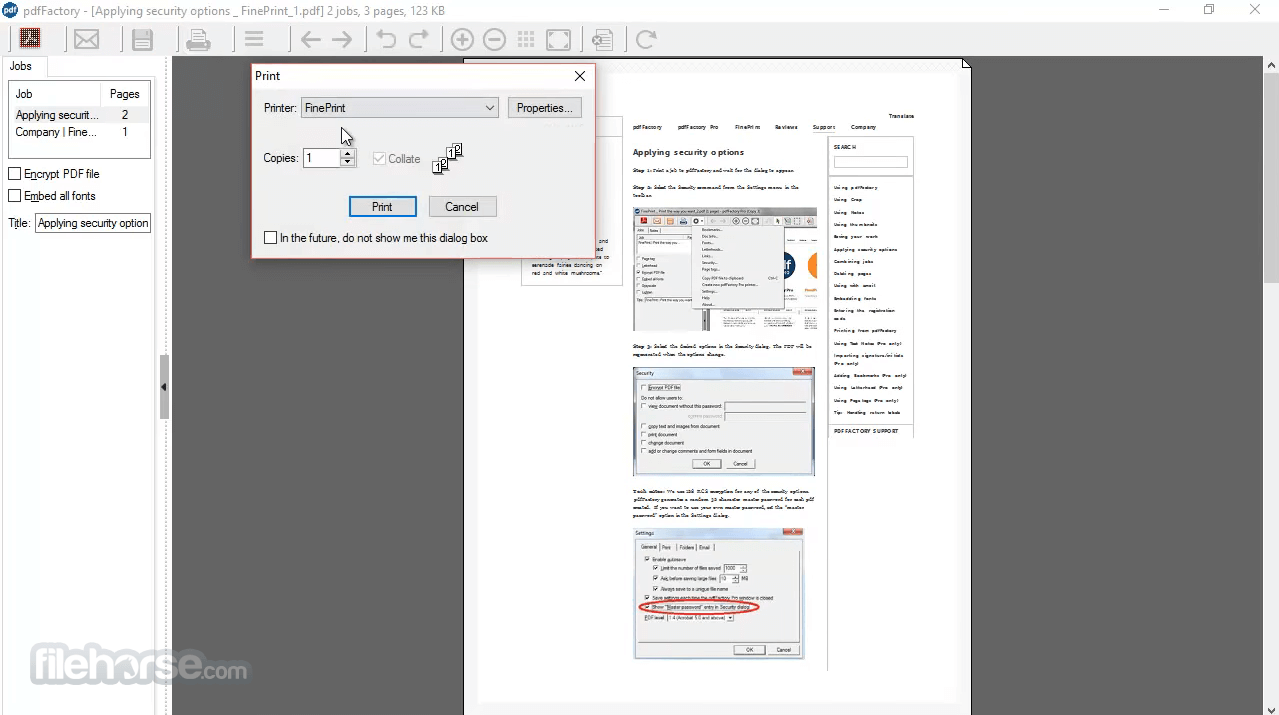Check 'do not show me this dialog box'
This screenshot has height=715, width=1279.
coord(270,238)
